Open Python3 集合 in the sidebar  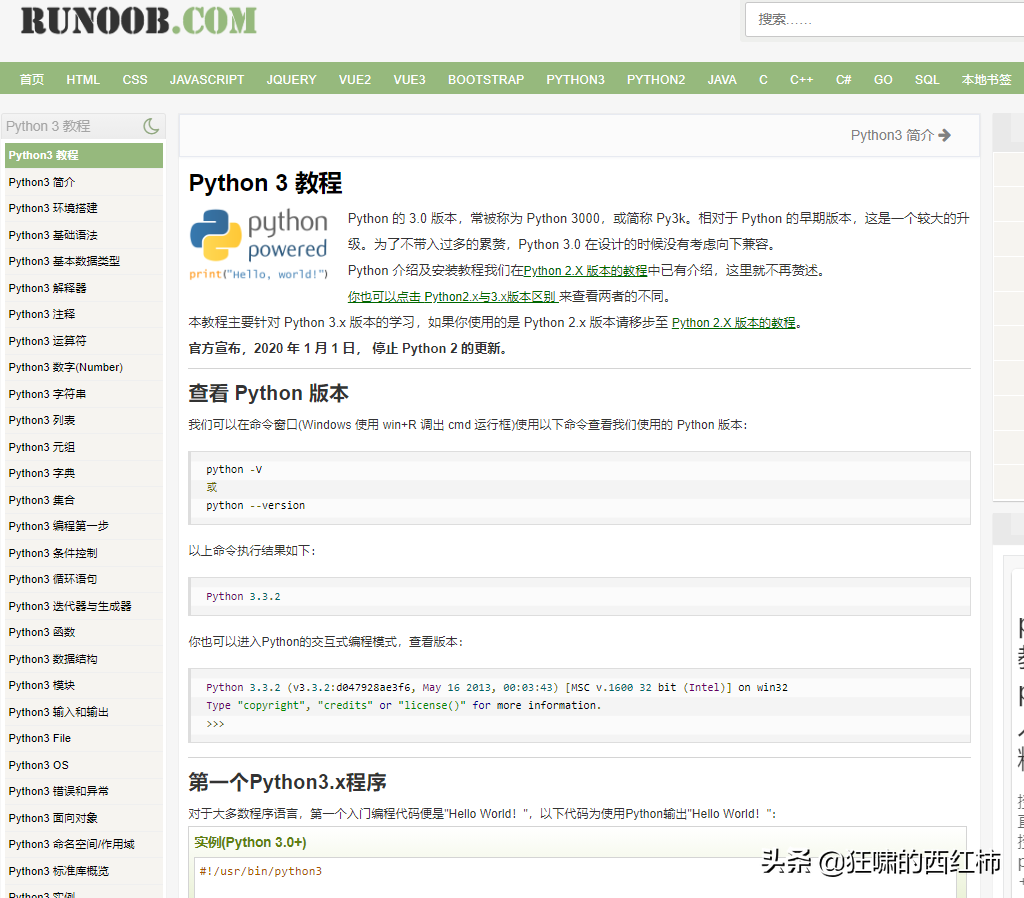pos(84,500)
